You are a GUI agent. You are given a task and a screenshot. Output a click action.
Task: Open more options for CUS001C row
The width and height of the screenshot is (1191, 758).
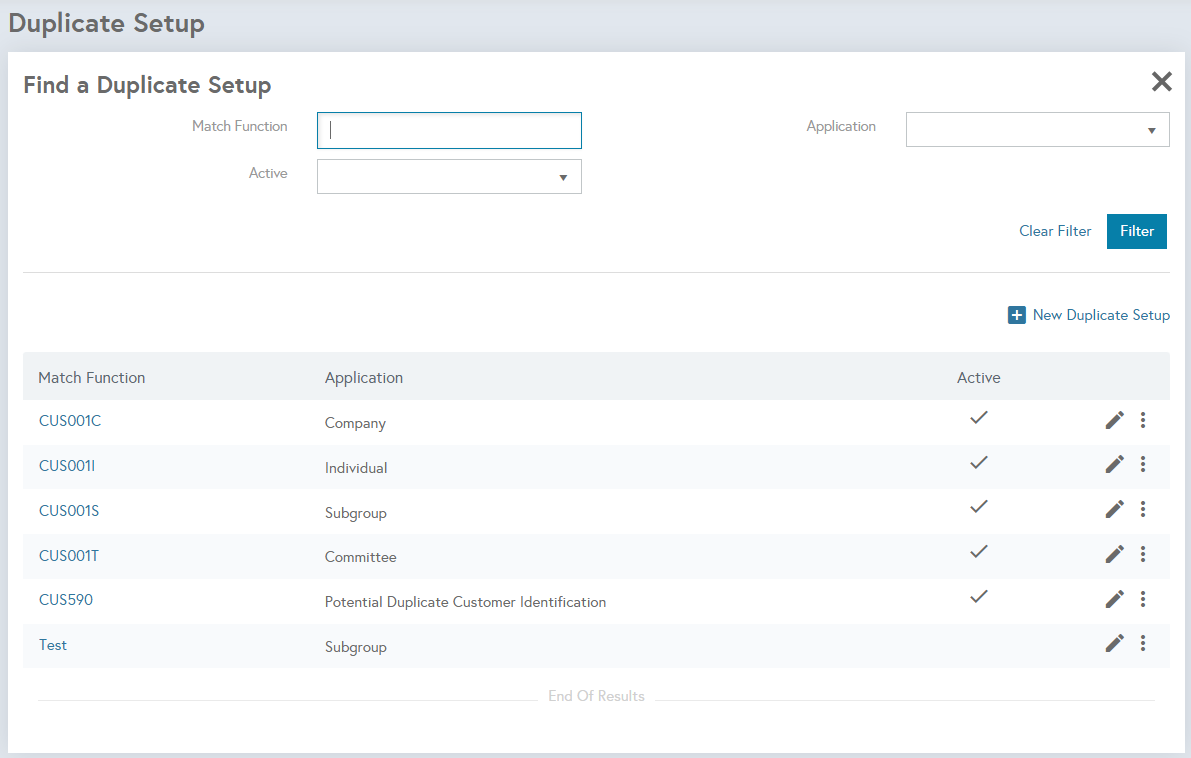click(x=1142, y=420)
